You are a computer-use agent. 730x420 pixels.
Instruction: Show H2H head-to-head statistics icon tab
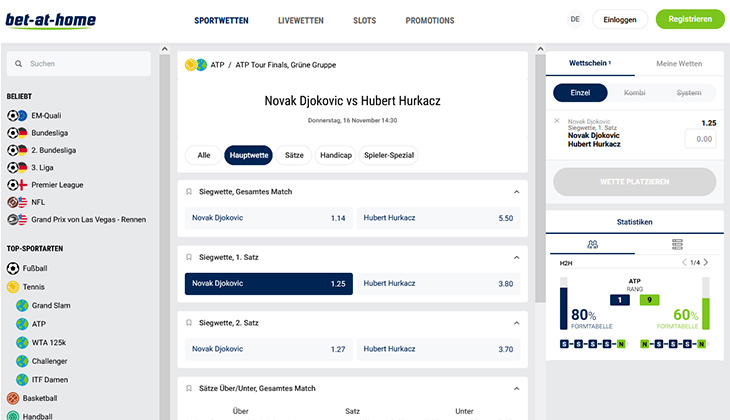pos(592,244)
